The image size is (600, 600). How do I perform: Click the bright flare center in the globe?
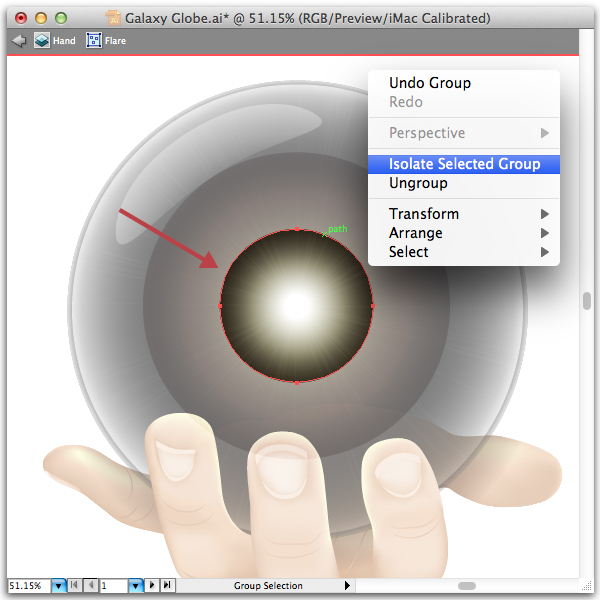[297, 306]
